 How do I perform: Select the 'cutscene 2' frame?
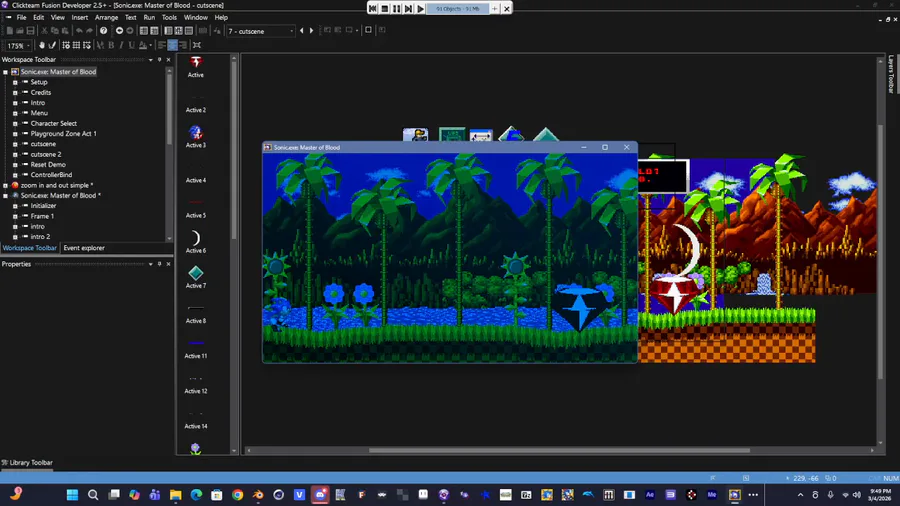[x=45, y=154]
